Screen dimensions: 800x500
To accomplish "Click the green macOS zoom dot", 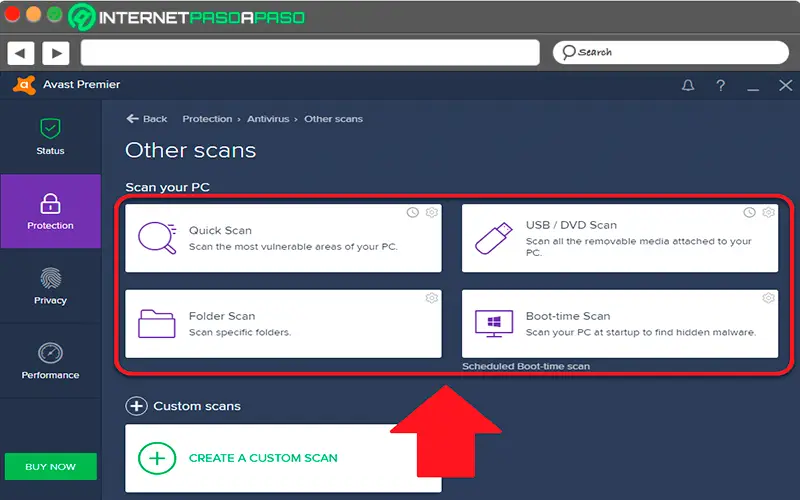I will pyautogui.click(x=55, y=14).
